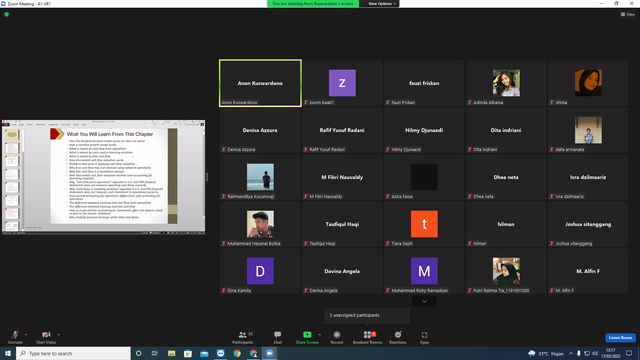Open the audio options arrow beside Unmute

(x=26, y=335)
